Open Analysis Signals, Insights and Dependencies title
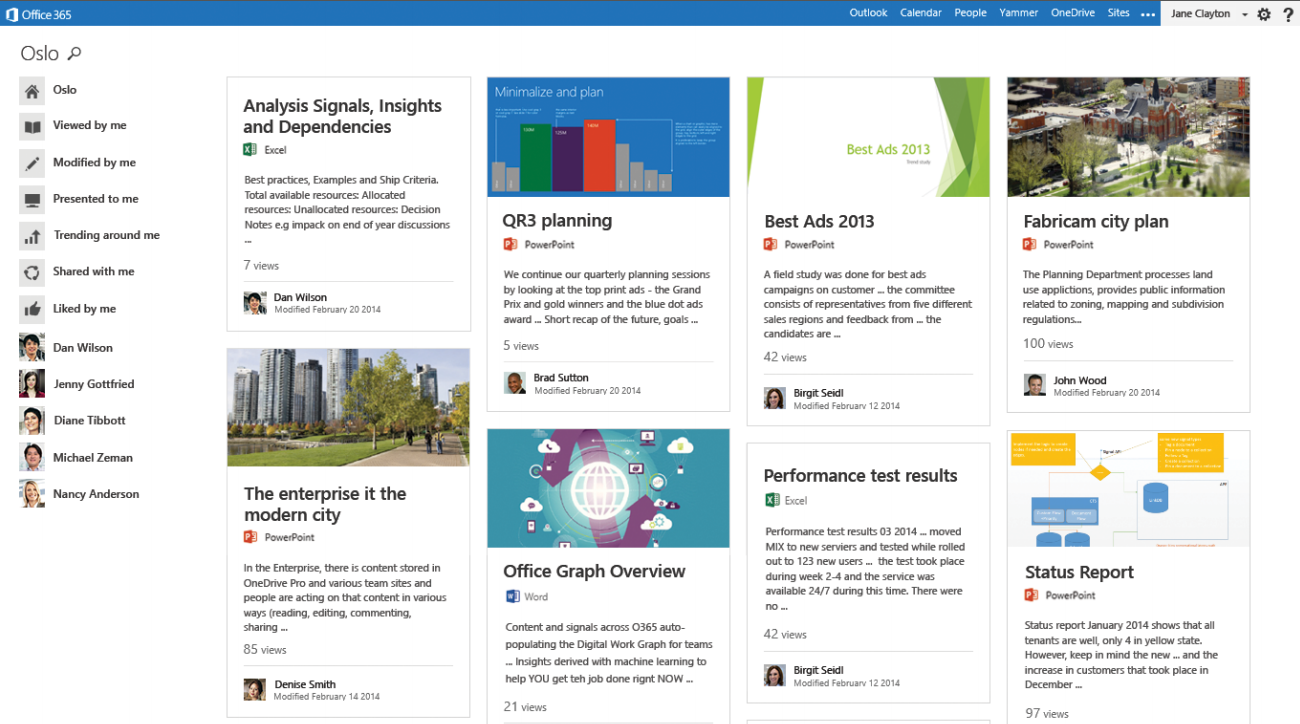 click(342, 116)
